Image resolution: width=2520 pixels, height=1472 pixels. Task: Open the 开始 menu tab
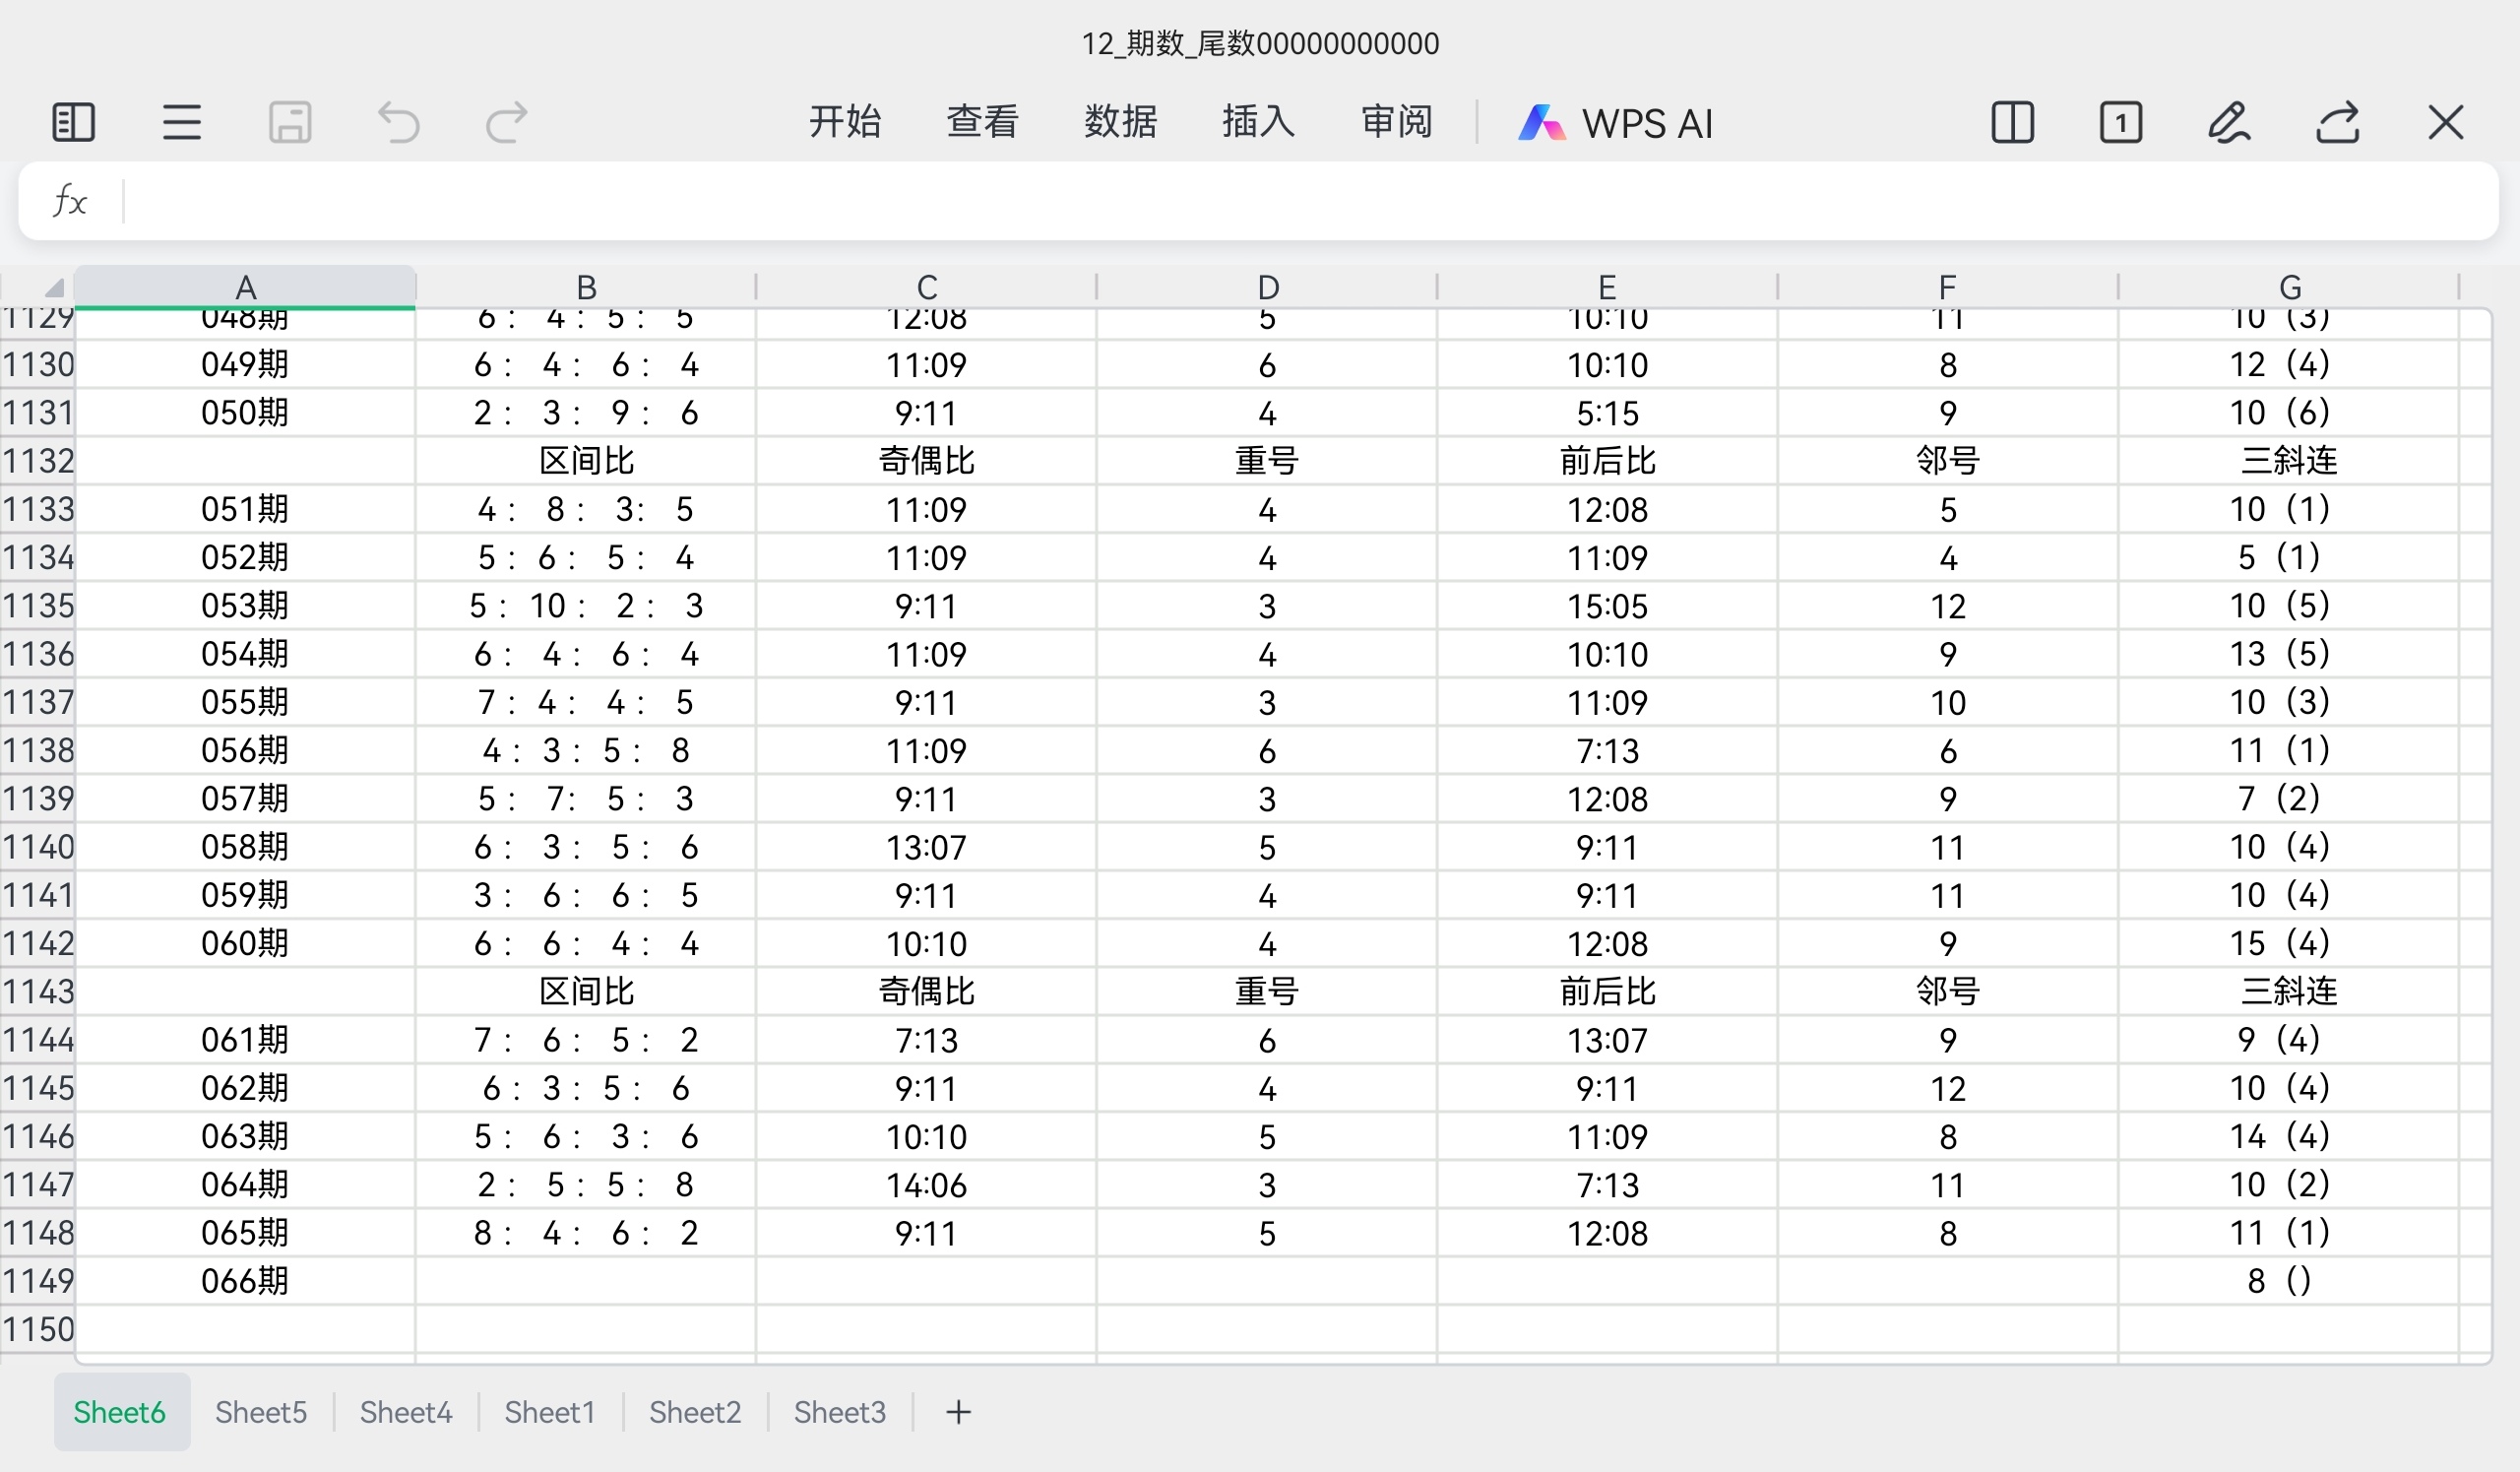point(845,122)
